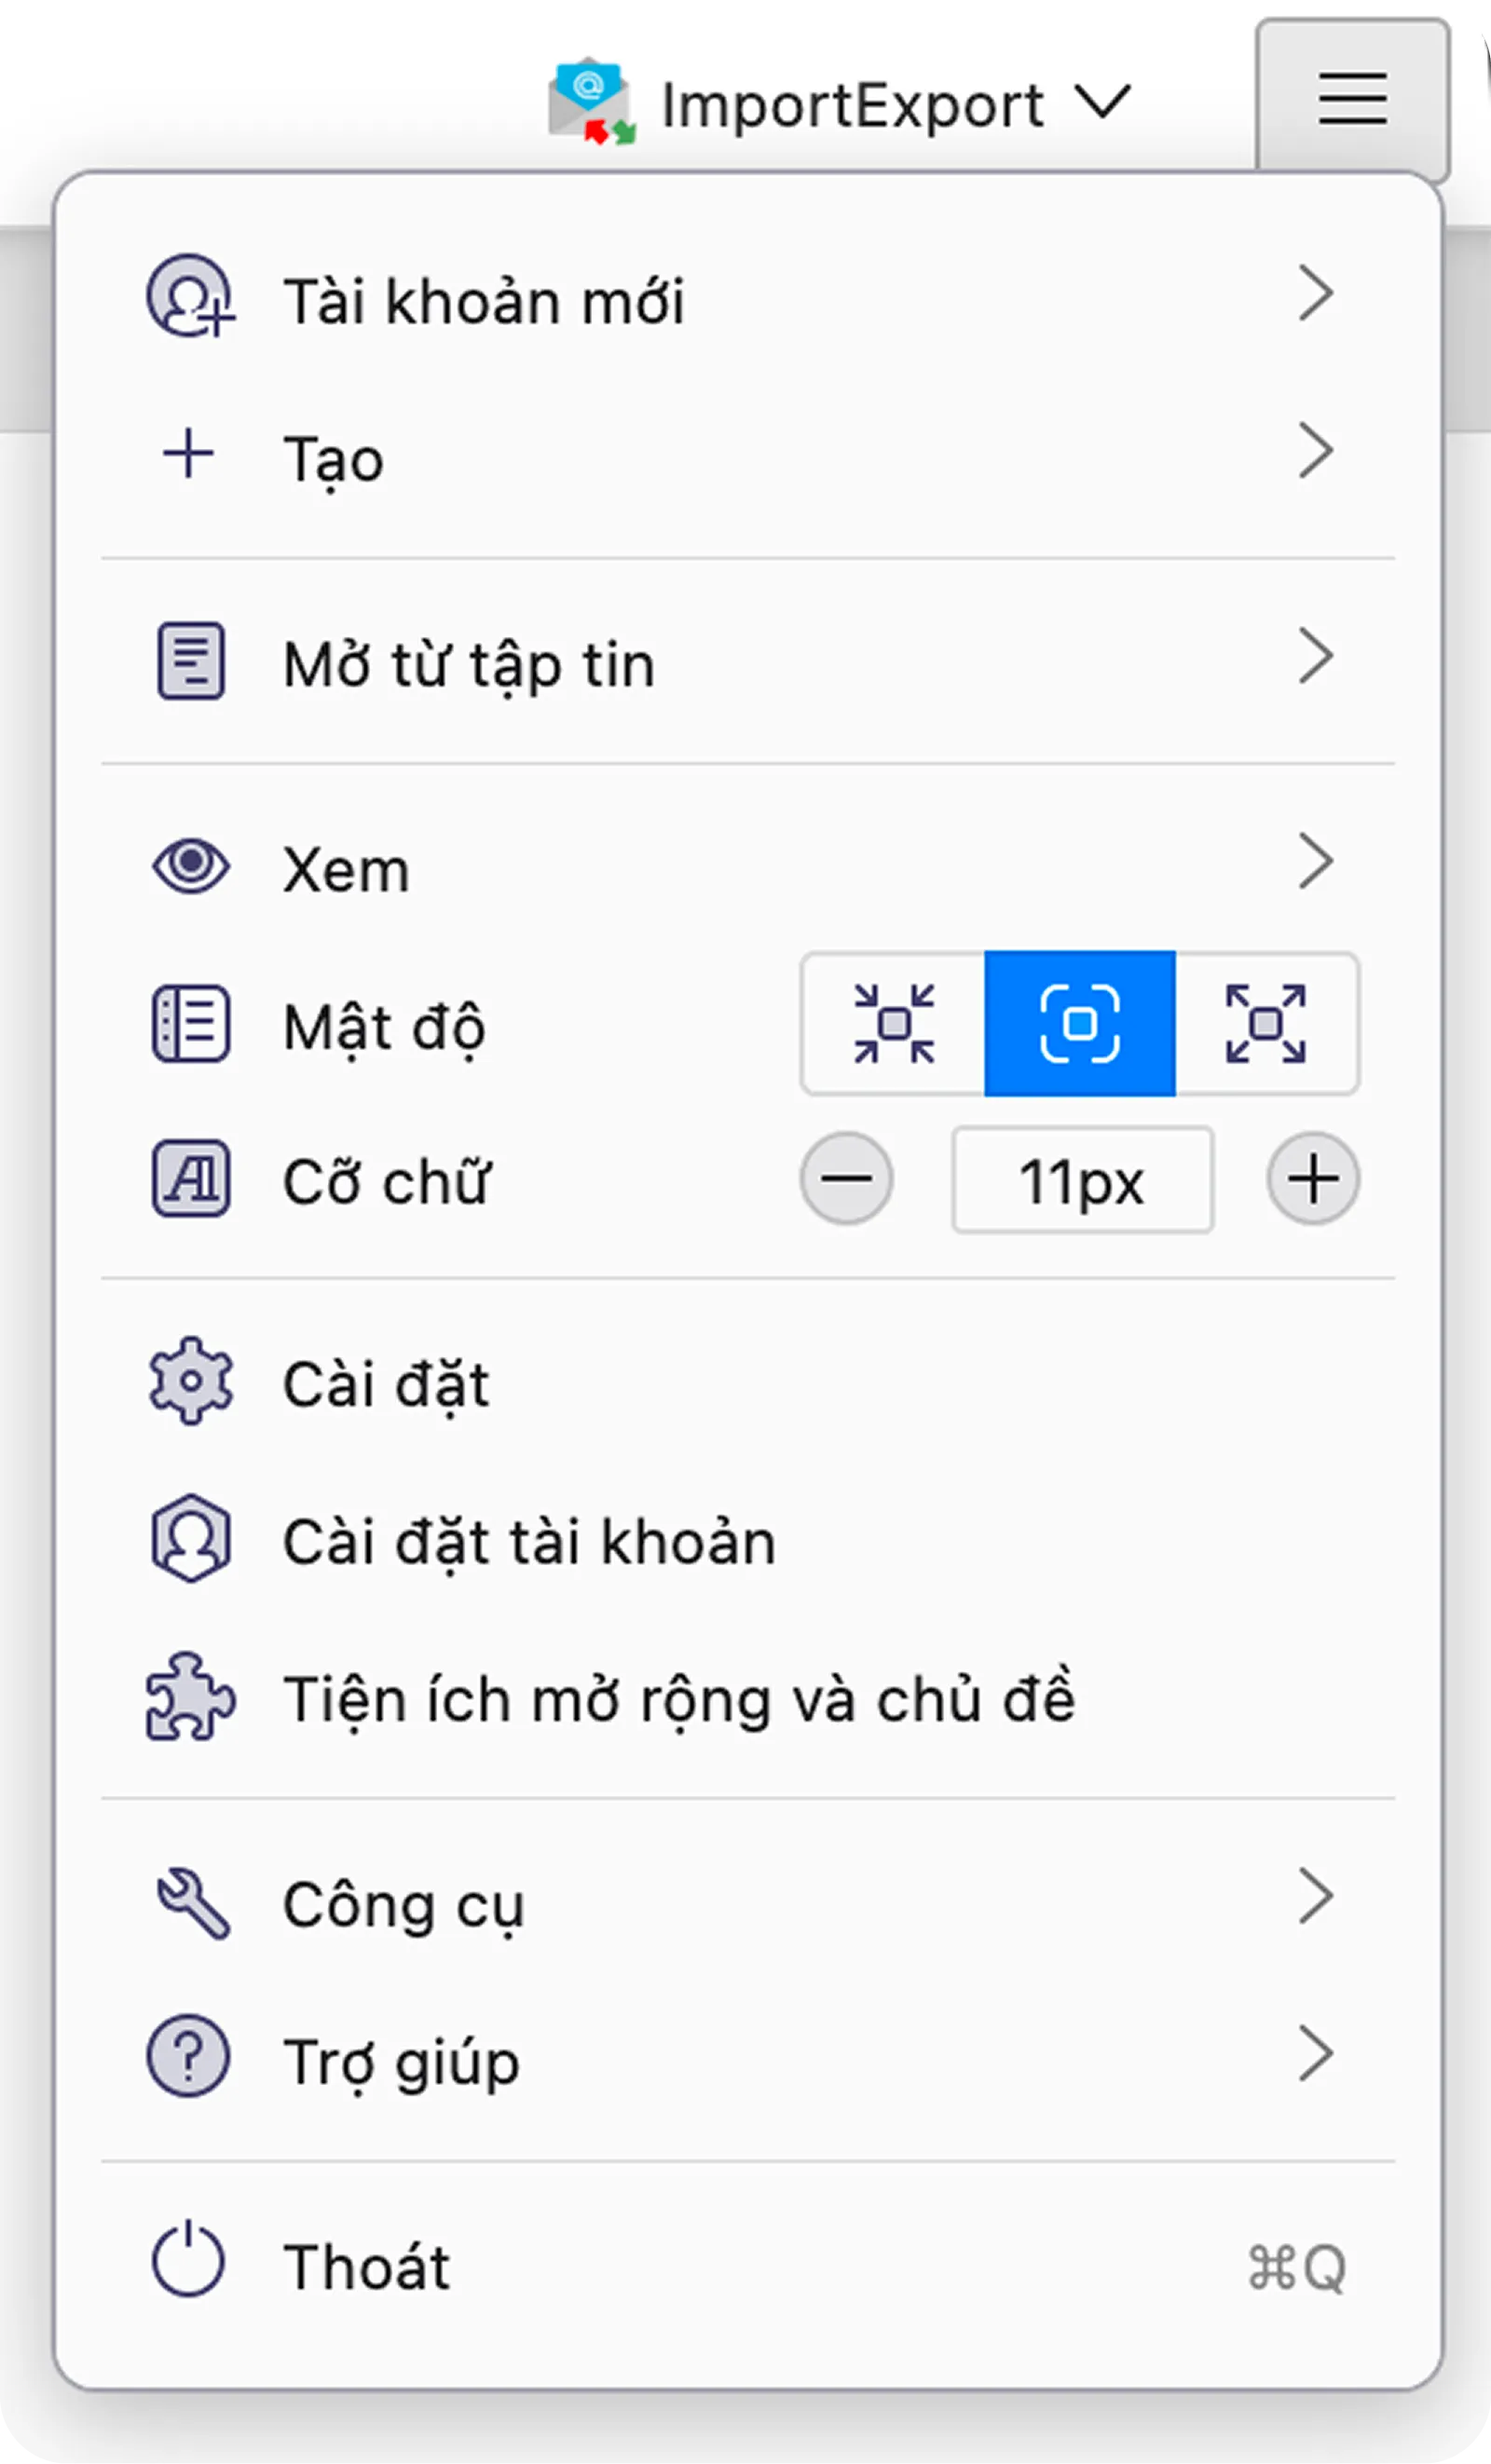Open the Mở từ tập tin menu item

pos(469,662)
